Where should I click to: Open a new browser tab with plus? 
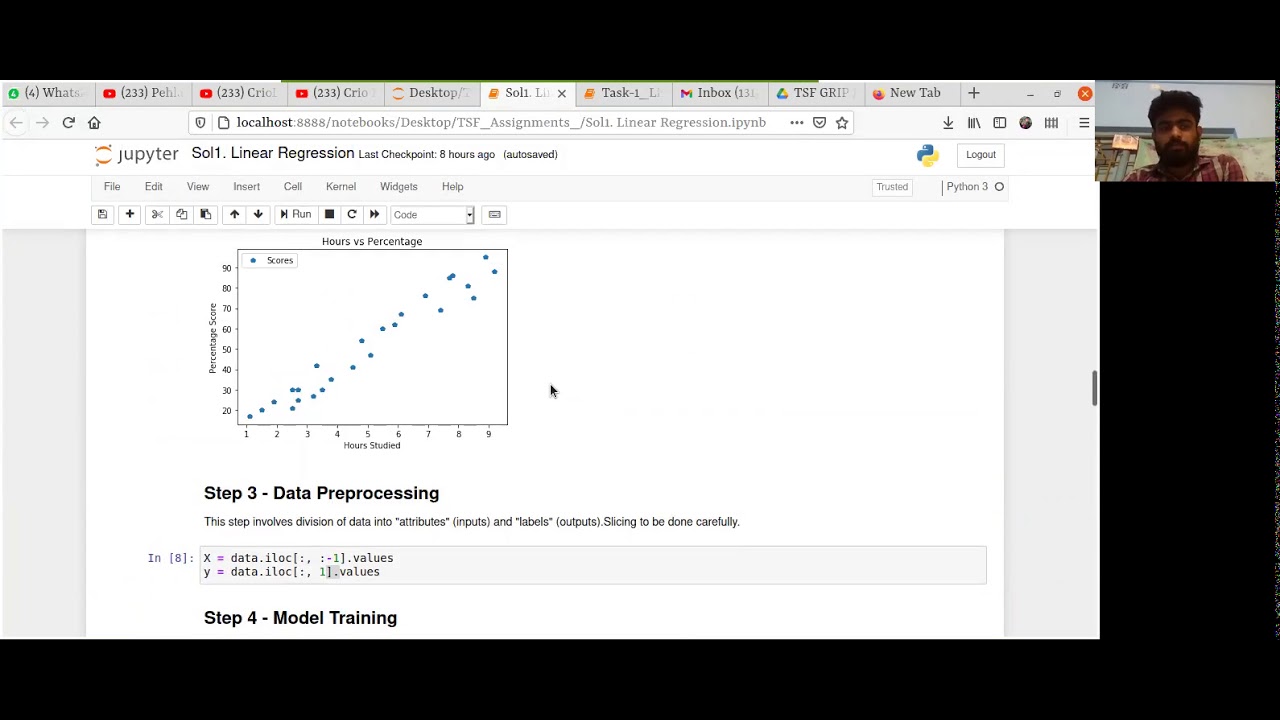pos(973,93)
